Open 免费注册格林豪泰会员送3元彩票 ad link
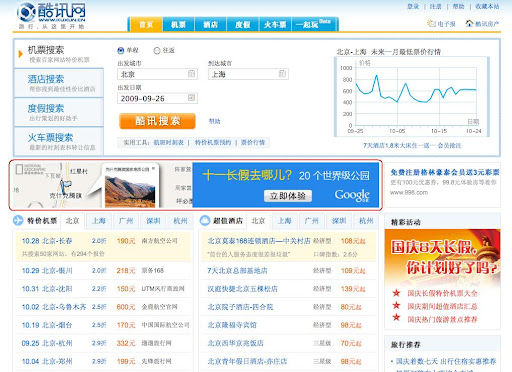Image resolution: width=512 pixels, height=372 pixels. point(445,172)
